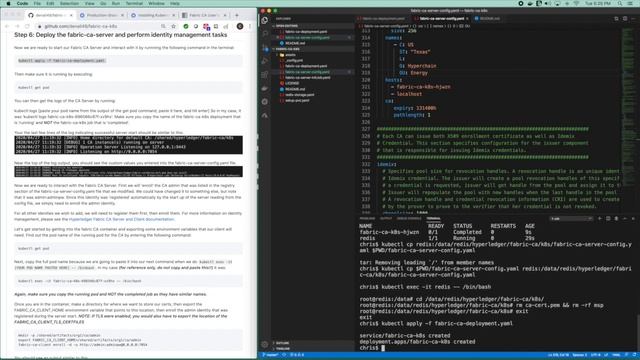Click the date and time in menu bar
Screen dimensions: 640x360
[597, 3]
